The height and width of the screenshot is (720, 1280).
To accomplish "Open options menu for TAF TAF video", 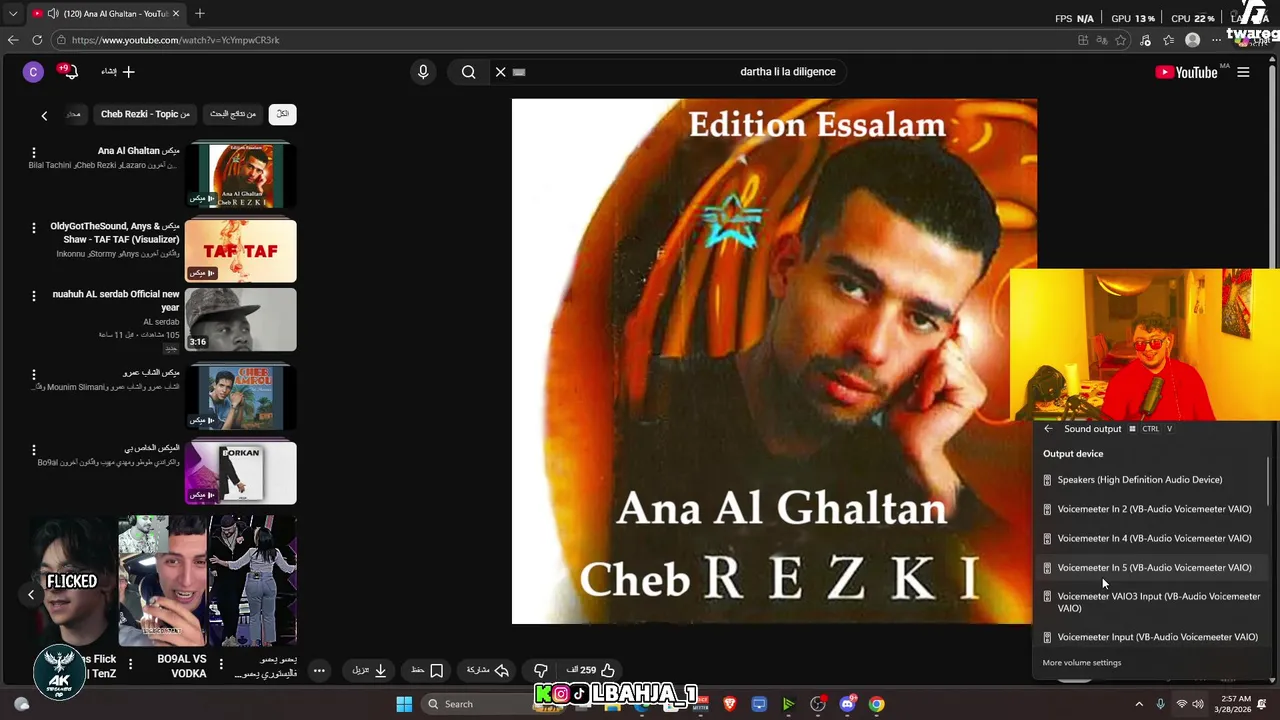I will pos(34,228).
